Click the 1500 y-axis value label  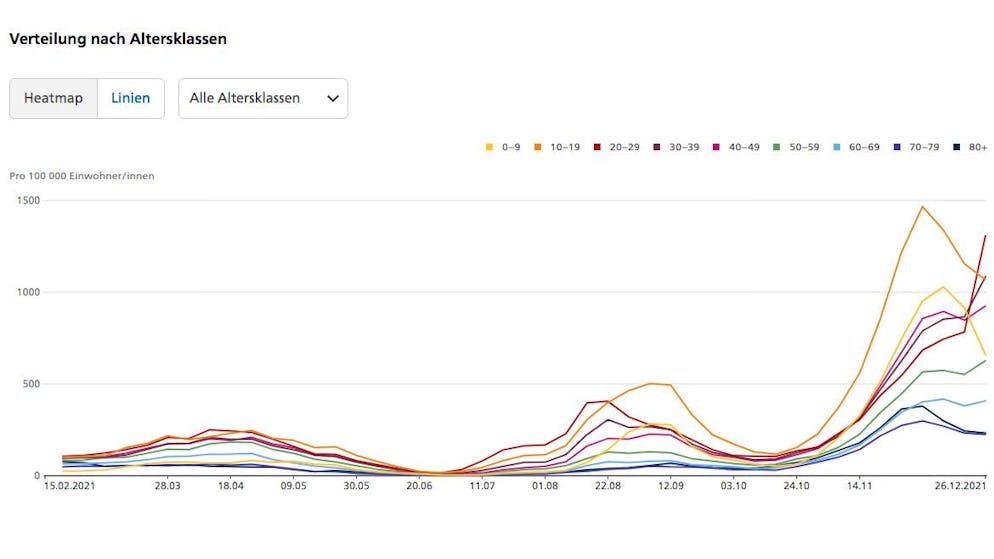coord(28,200)
